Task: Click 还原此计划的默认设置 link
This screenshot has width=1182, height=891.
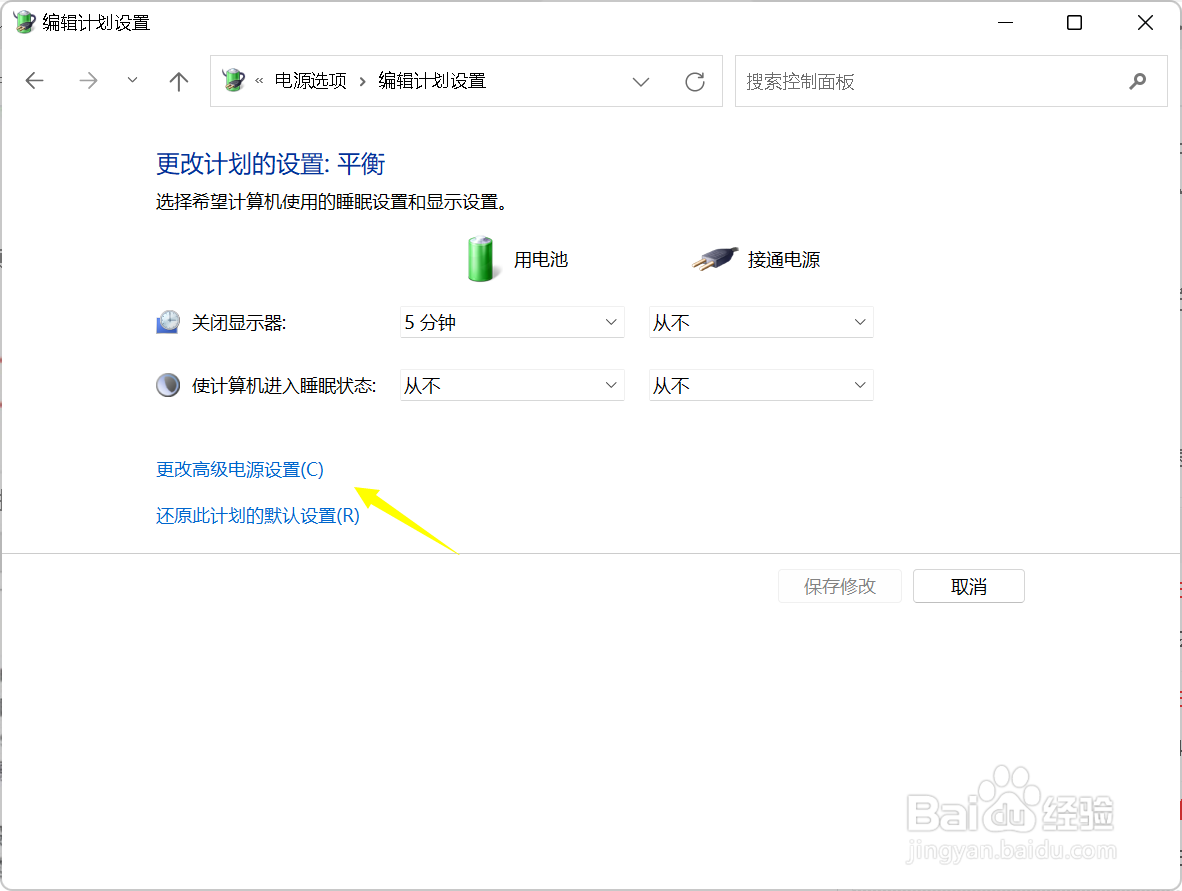Action: tap(257, 516)
